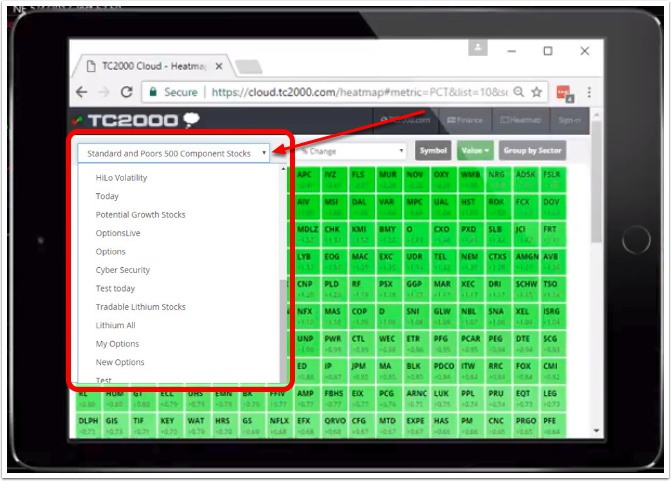Select New Options list entry
The height and width of the screenshot is (481, 671).
point(120,362)
